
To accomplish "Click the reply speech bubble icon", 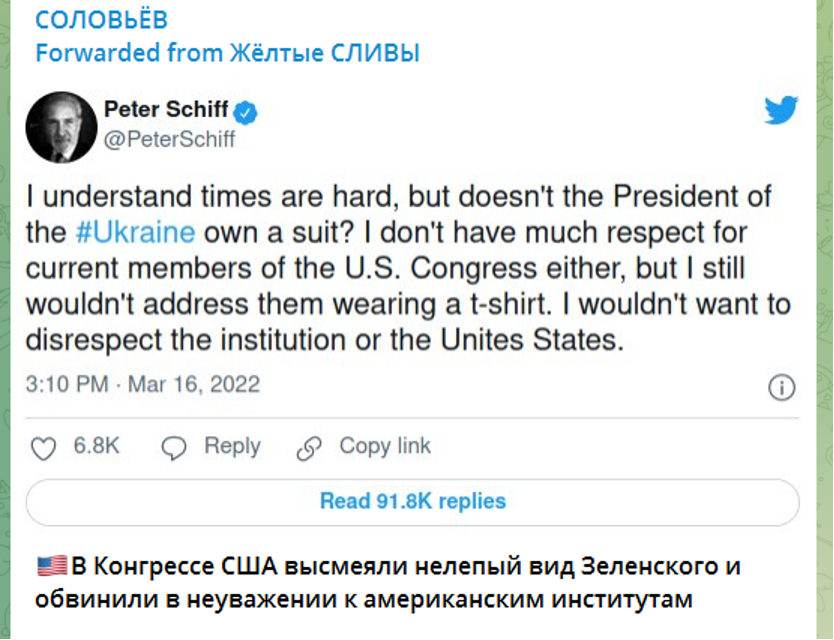I will click(x=173, y=448).
